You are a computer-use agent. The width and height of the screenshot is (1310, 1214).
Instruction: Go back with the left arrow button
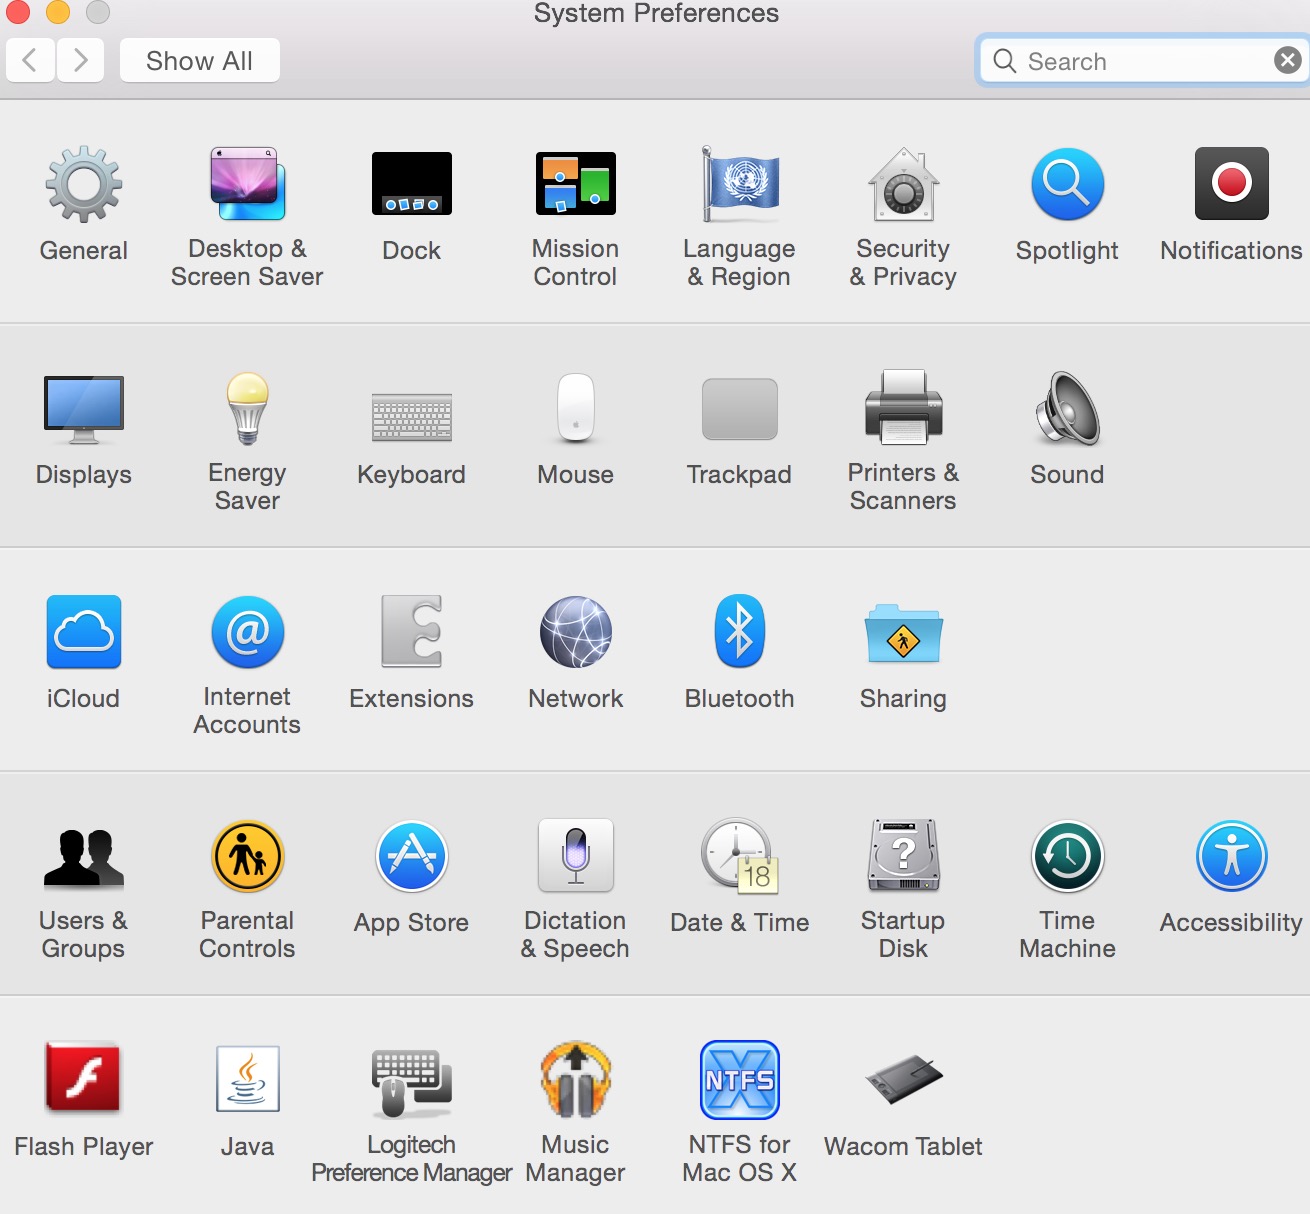click(30, 61)
